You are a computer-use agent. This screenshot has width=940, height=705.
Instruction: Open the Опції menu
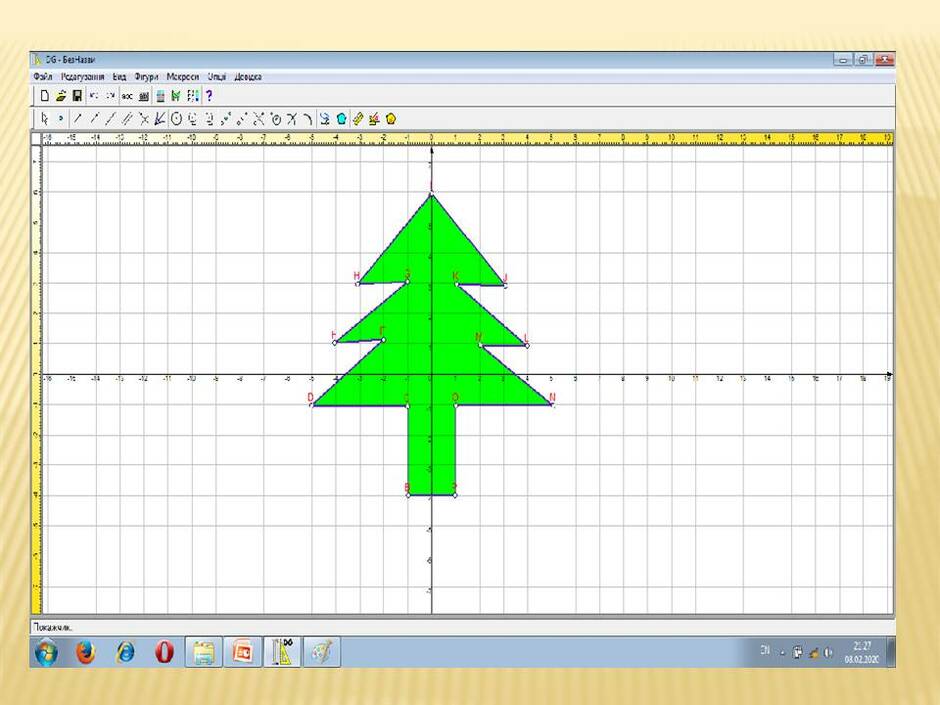pos(217,77)
